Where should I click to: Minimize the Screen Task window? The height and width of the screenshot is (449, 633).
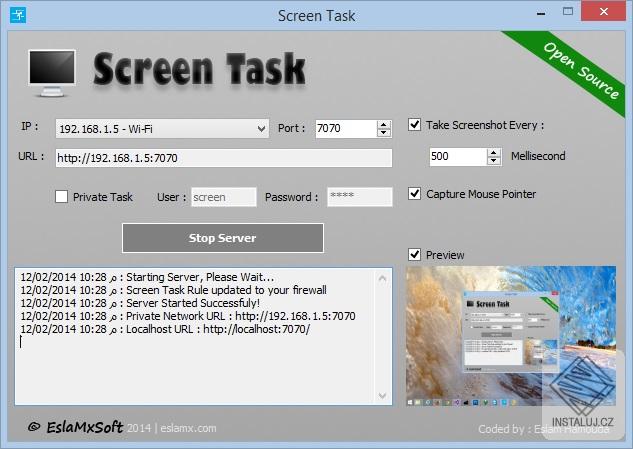click(541, 13)
